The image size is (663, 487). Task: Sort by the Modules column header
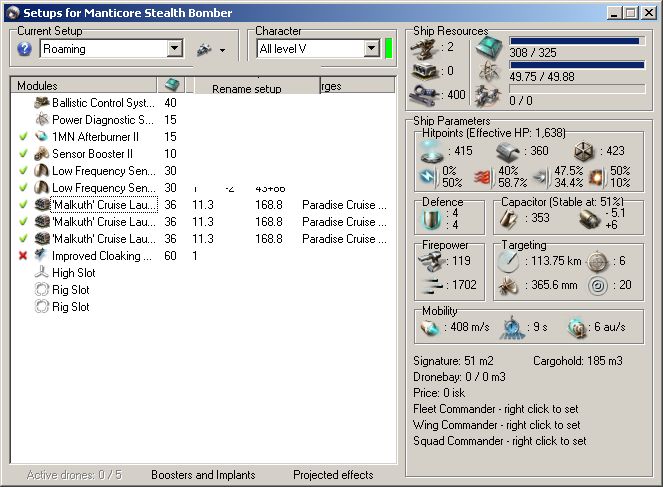(83, 85)
